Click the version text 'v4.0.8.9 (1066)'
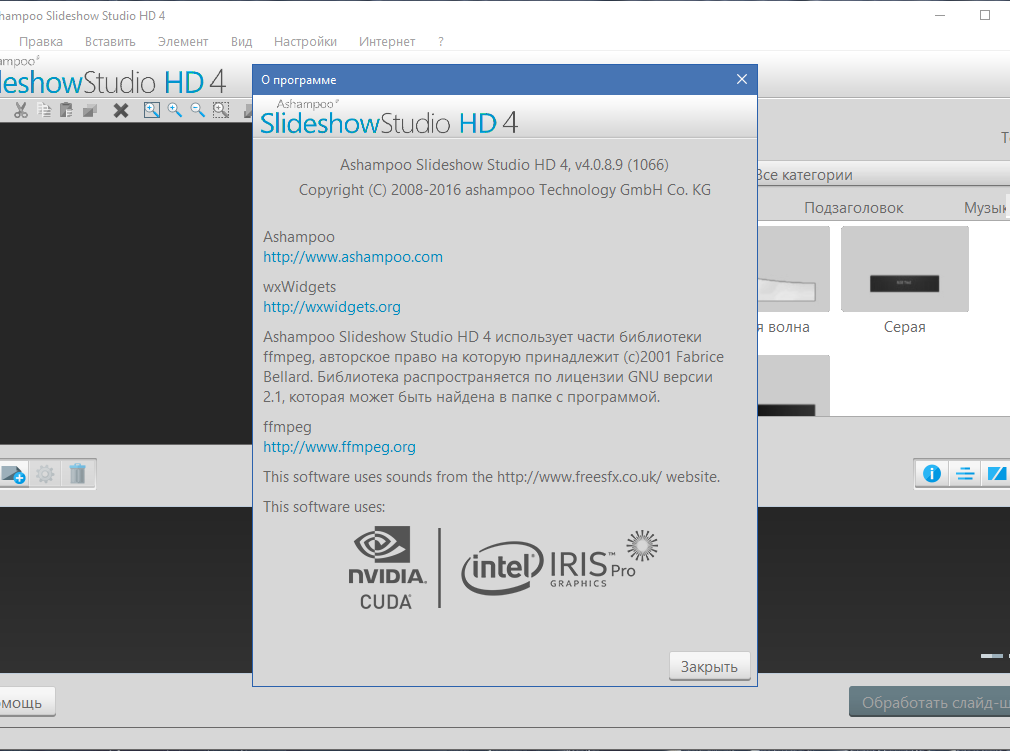Screen dimensions: 1010x751 click(x=622, y=165)
